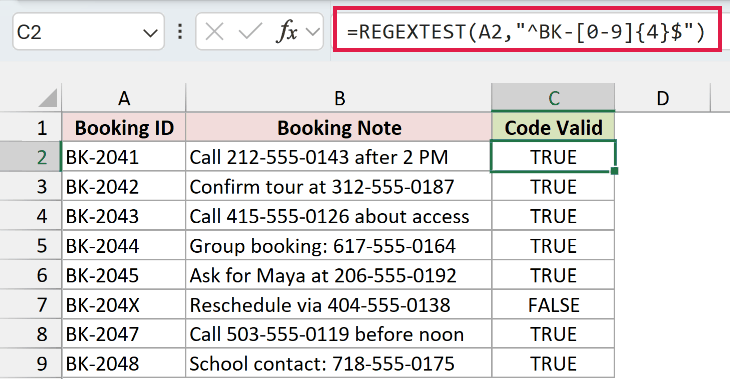This screenshot has width=730, height=379.
Task: Select cell containing BK-204X
Action: [x=123, y=305]
